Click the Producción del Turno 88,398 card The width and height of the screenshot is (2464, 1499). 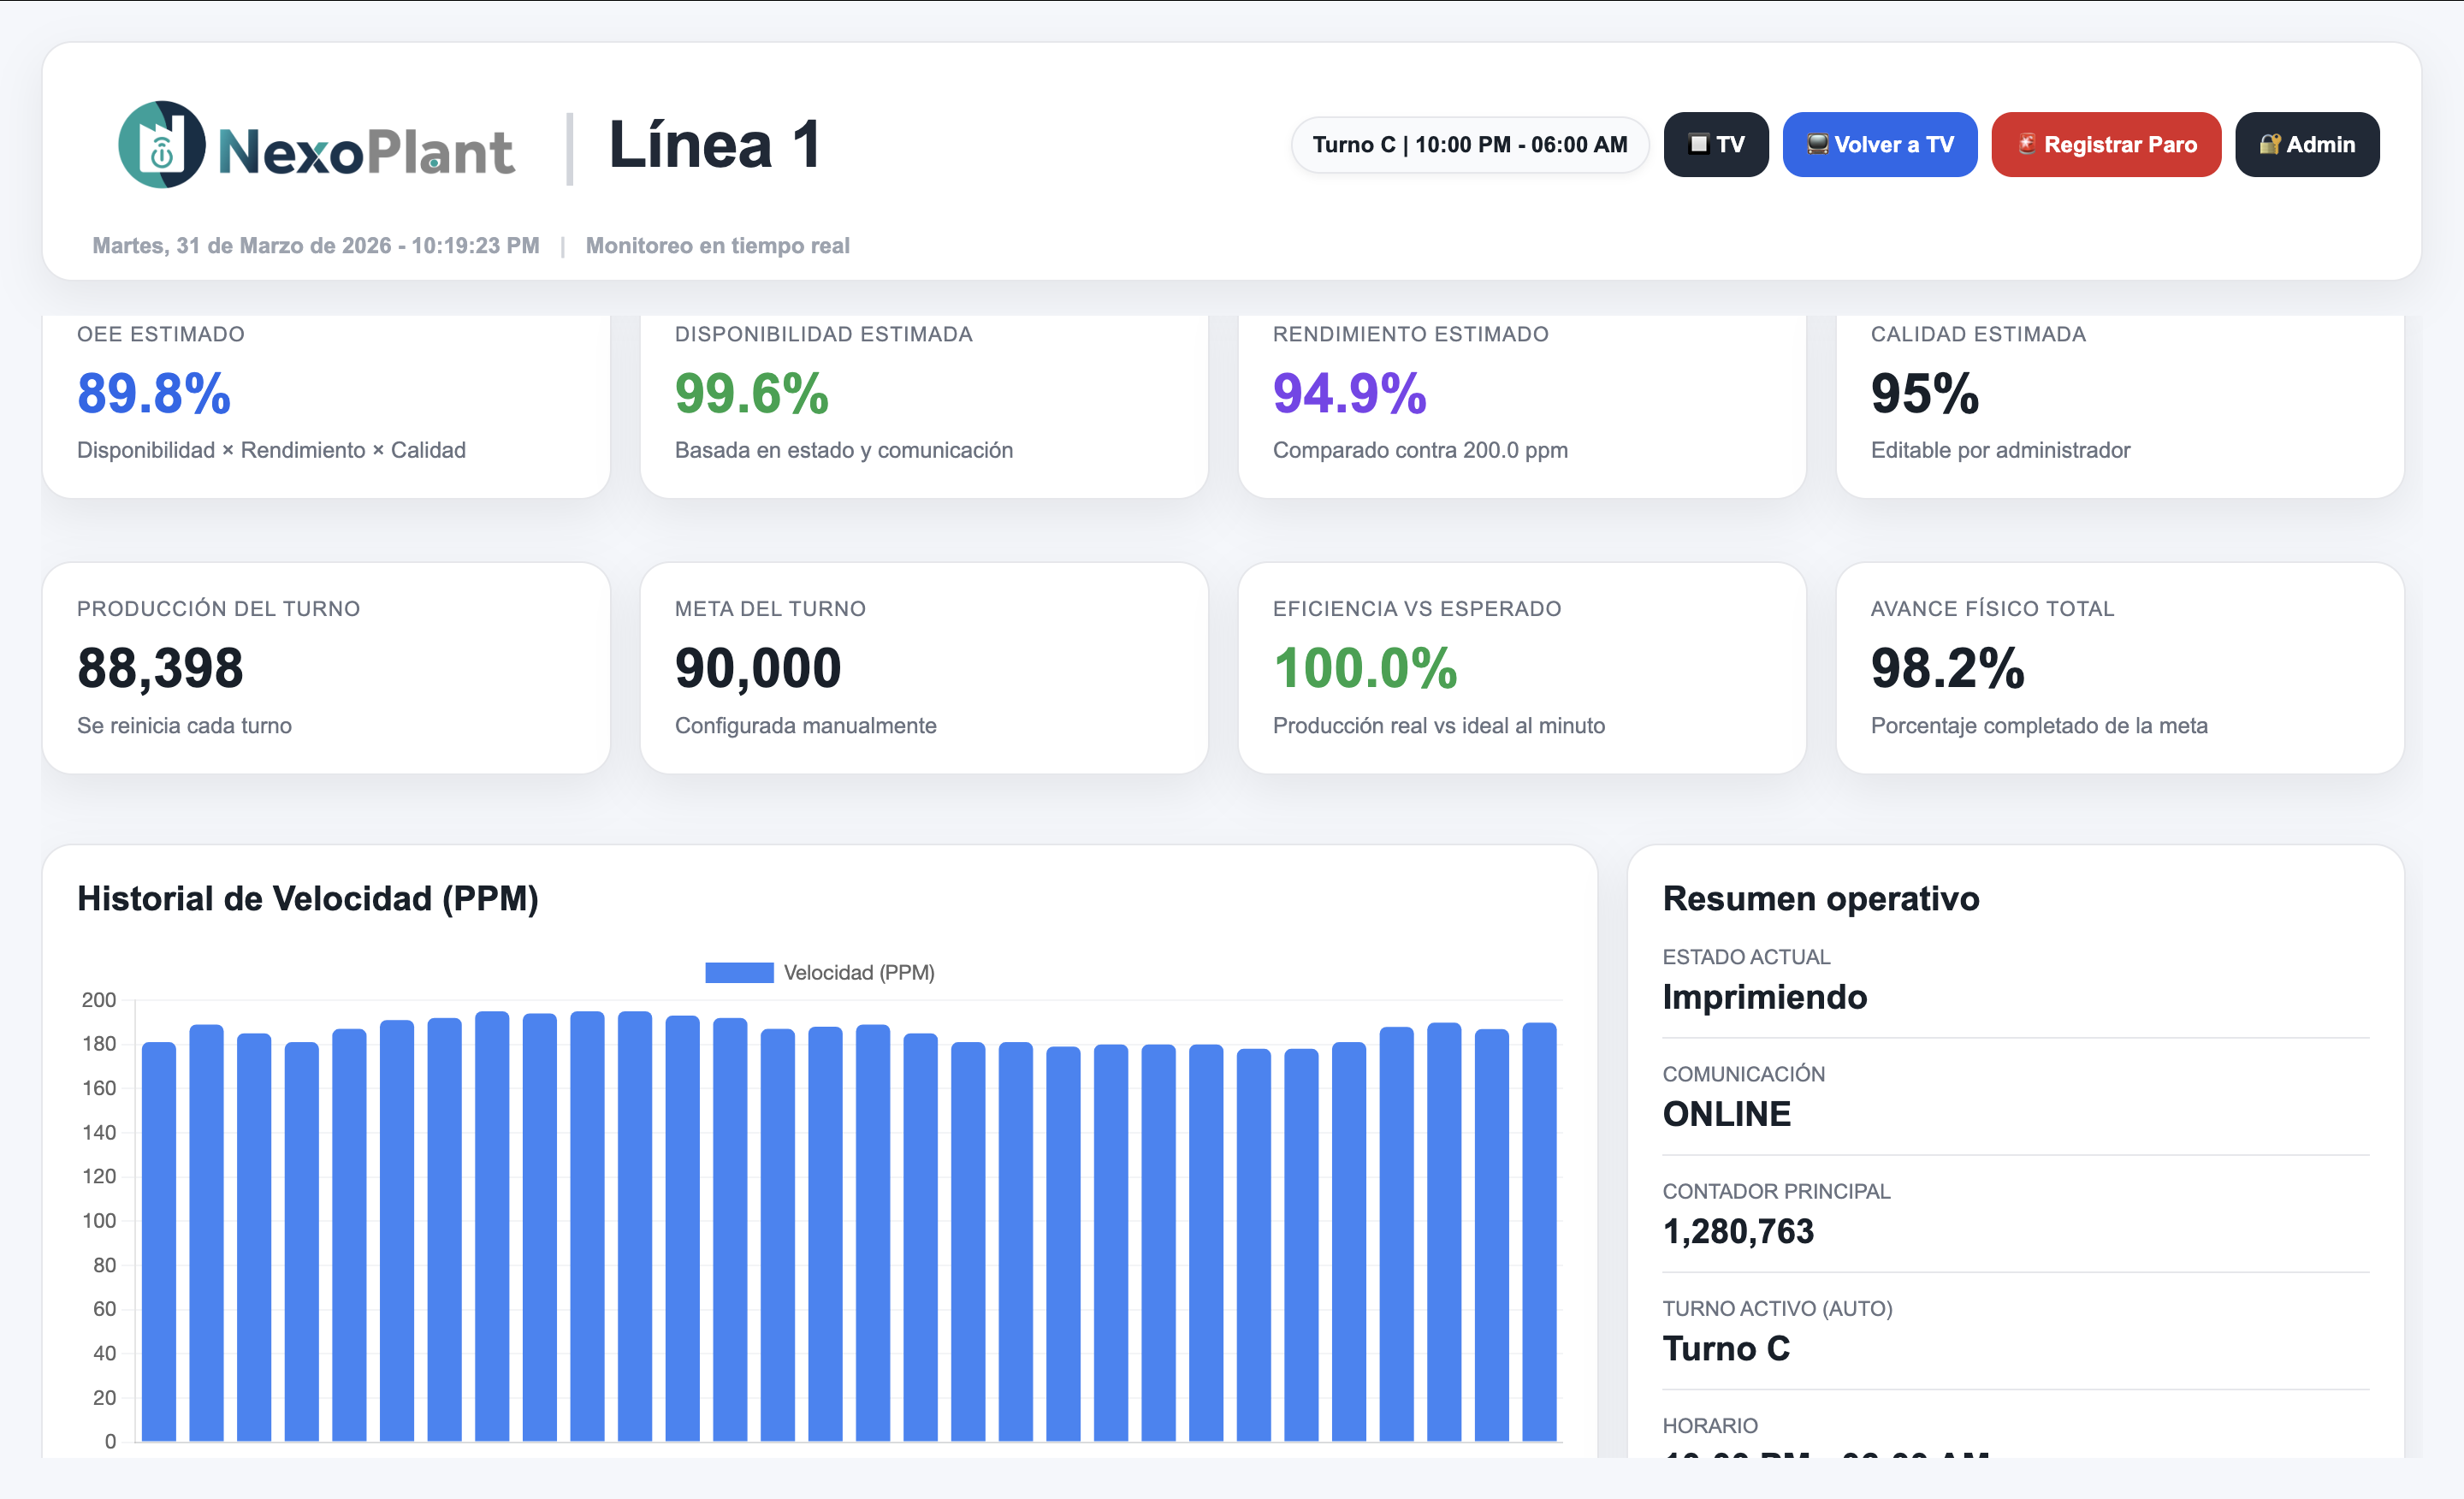326,667
